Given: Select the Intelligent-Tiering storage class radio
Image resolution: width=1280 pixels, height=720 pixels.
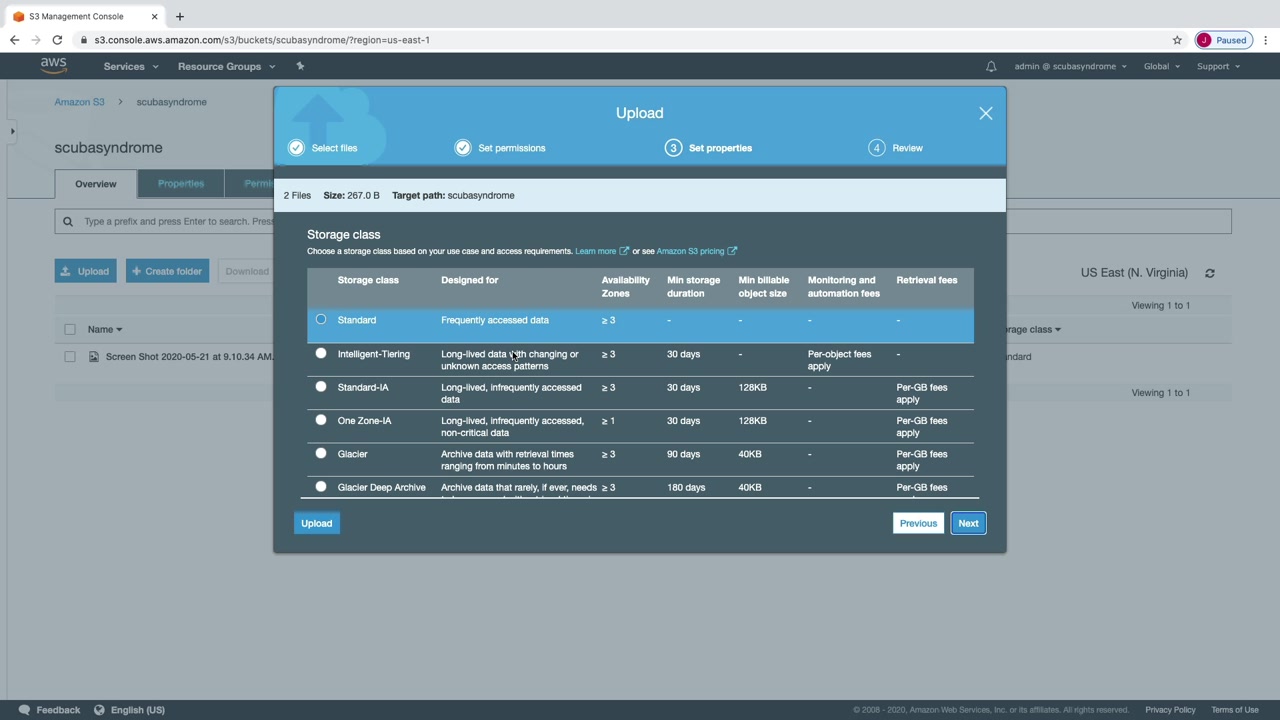Looking at the screenshot, I should pyautogui.click(x=321, y=353).
